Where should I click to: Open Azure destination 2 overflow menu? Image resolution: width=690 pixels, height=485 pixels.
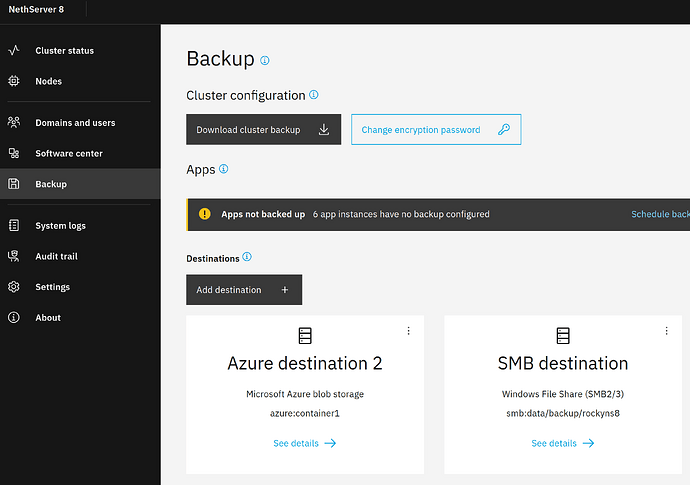(x=408, y=331)
